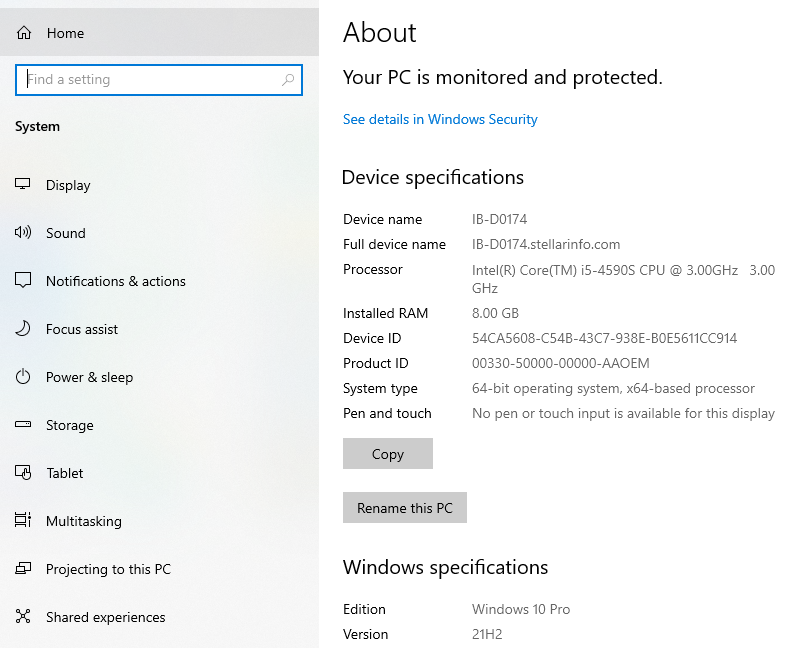Click the 21H2 version value

487,634
